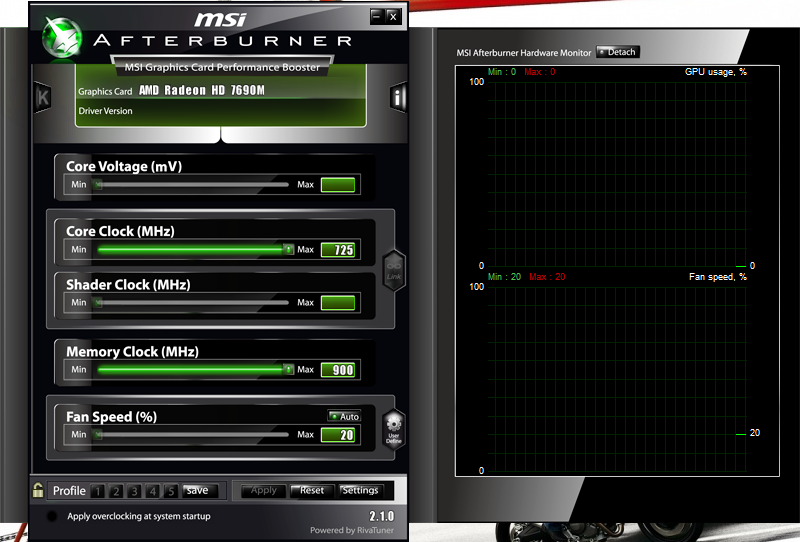Select profile slot 2

point(116,491)
